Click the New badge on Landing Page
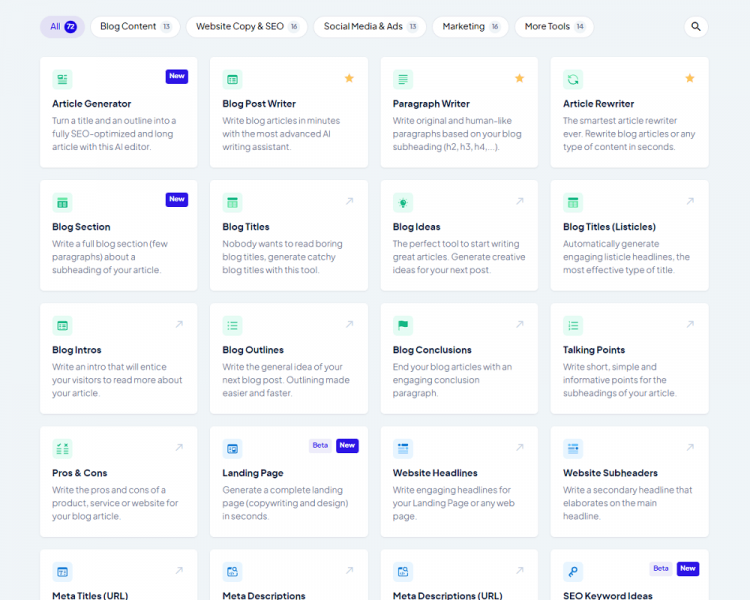The height and width of the screenshot is (600, 750). click(x=347, y=446)
